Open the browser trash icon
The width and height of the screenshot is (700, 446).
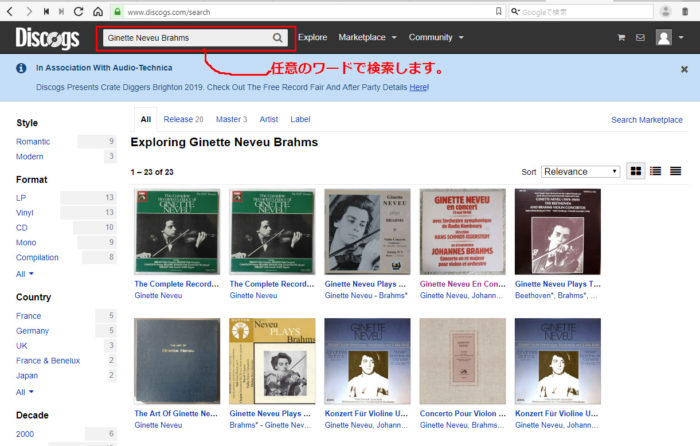pos(685,12)
